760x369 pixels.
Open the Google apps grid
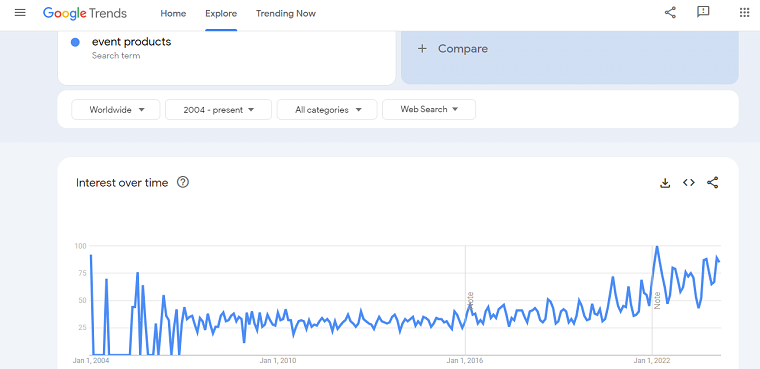point(744,13)
